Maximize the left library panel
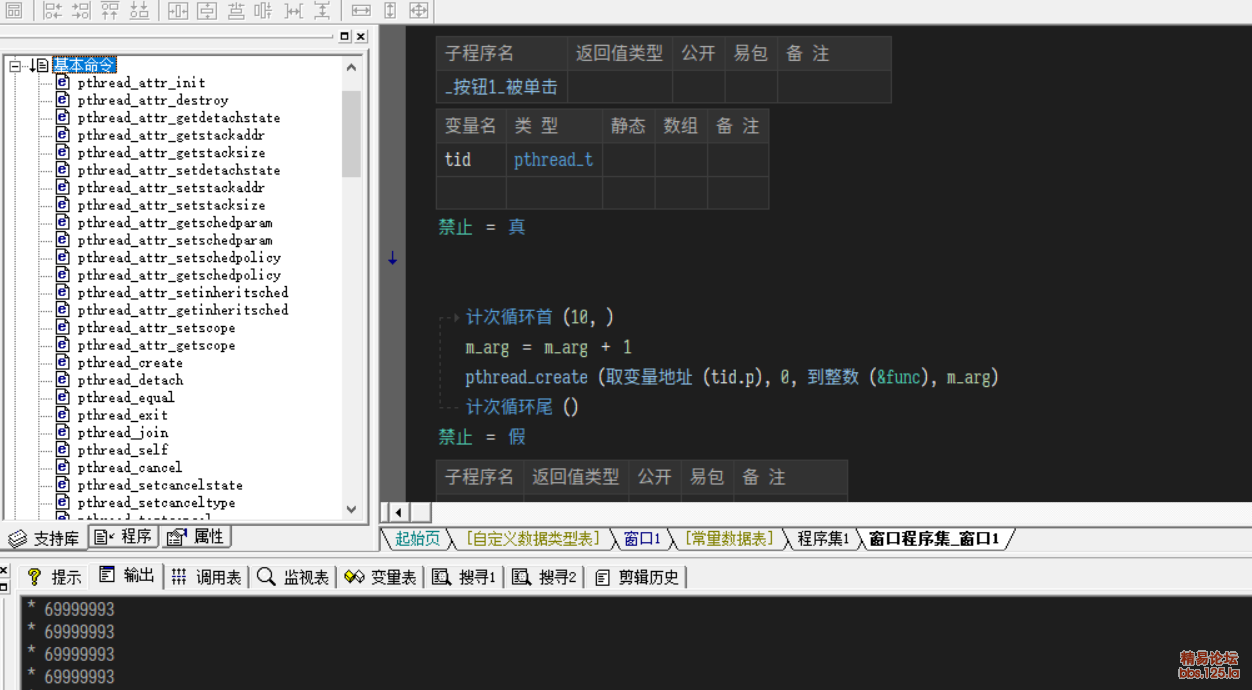Screen dimensions: 1252x690 [345, 37]
